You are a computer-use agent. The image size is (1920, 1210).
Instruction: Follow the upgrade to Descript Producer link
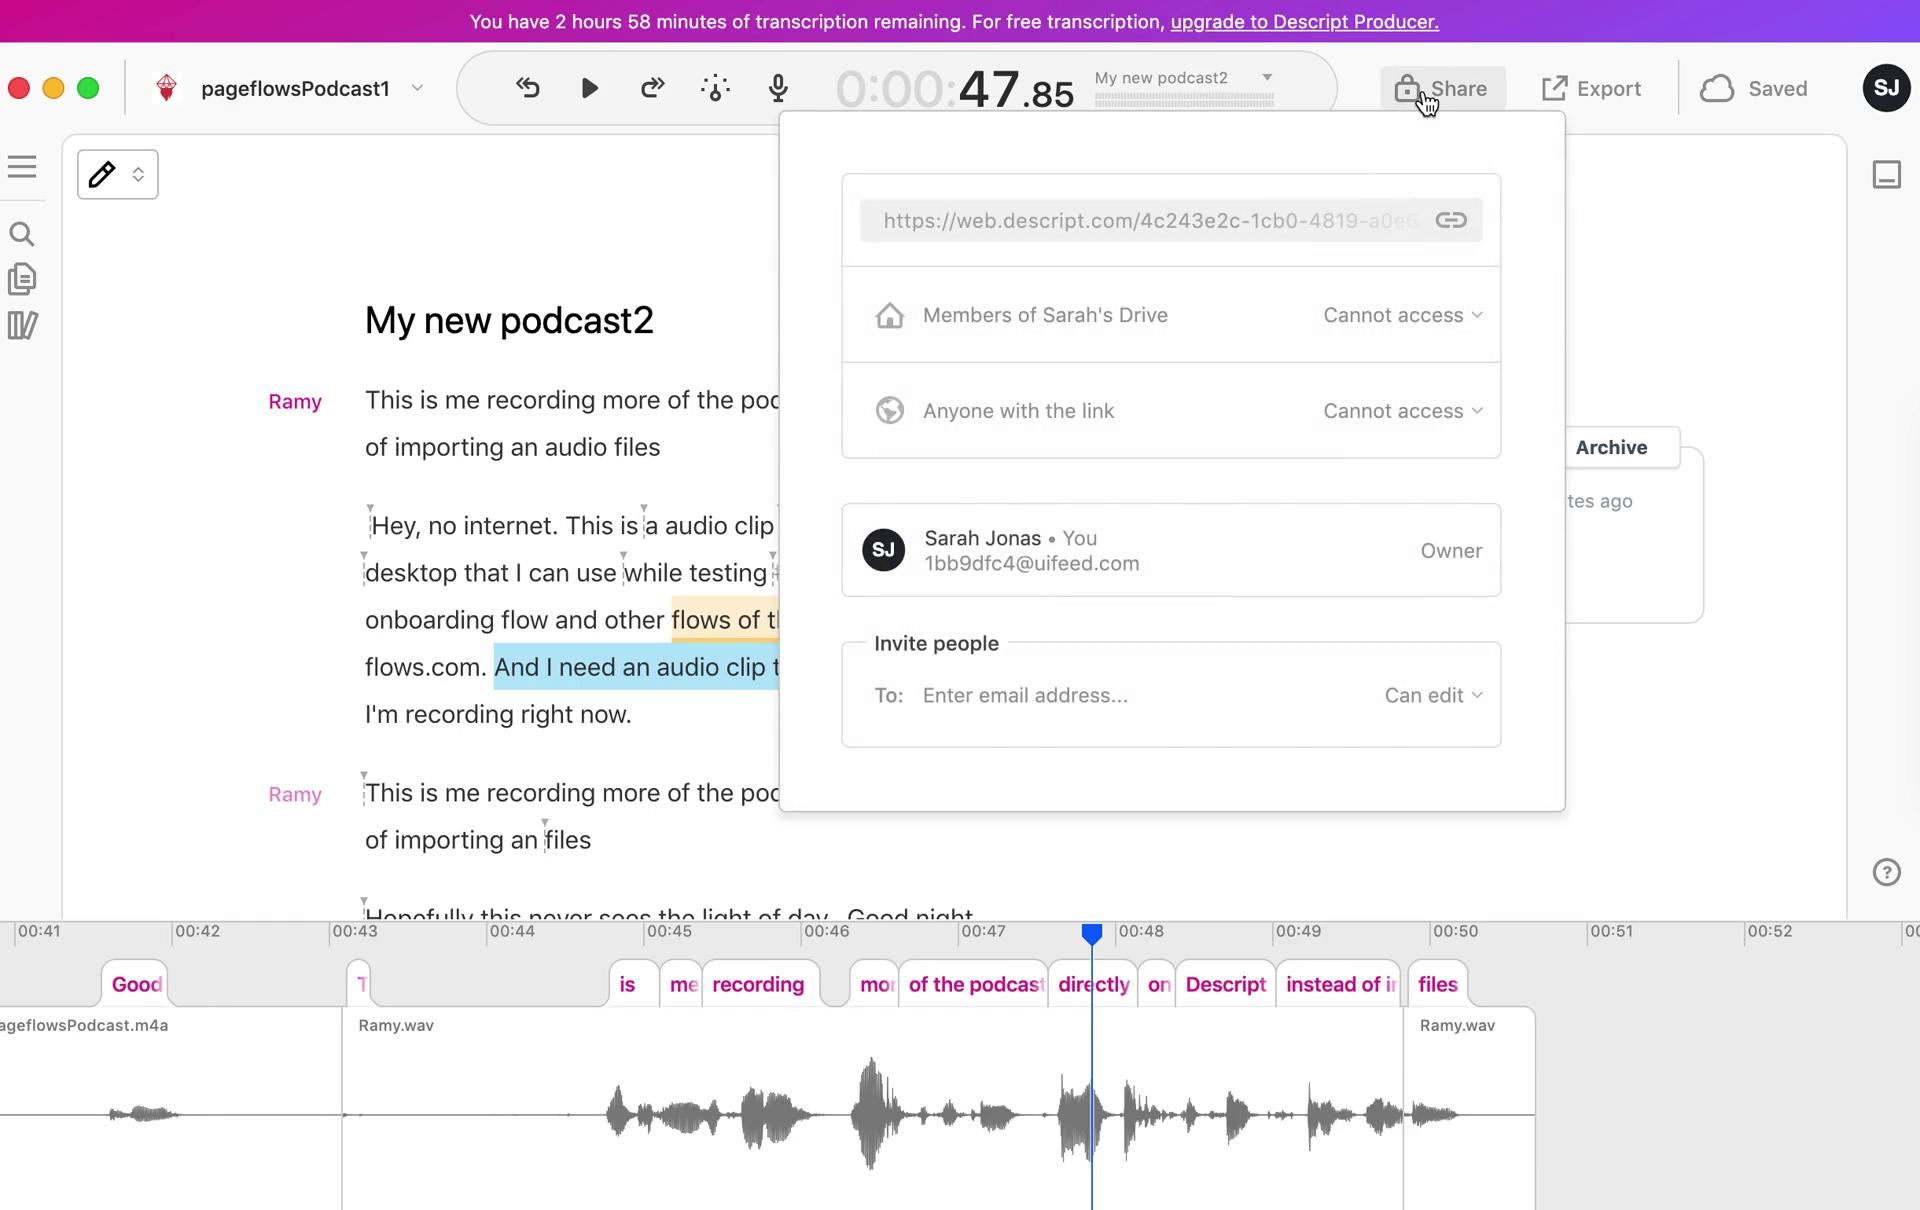1304,21
